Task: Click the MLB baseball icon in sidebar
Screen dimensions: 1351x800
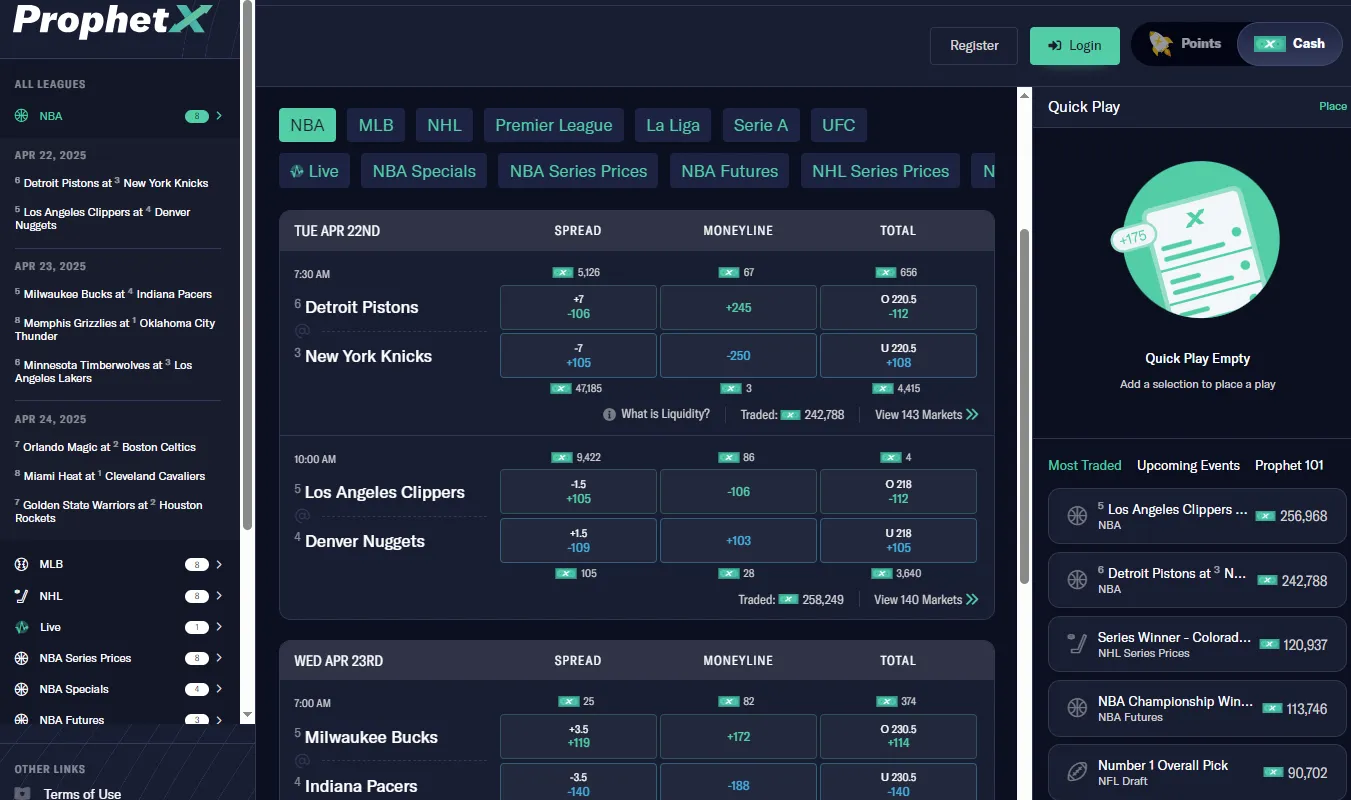Action: click(x=21, y=564)
